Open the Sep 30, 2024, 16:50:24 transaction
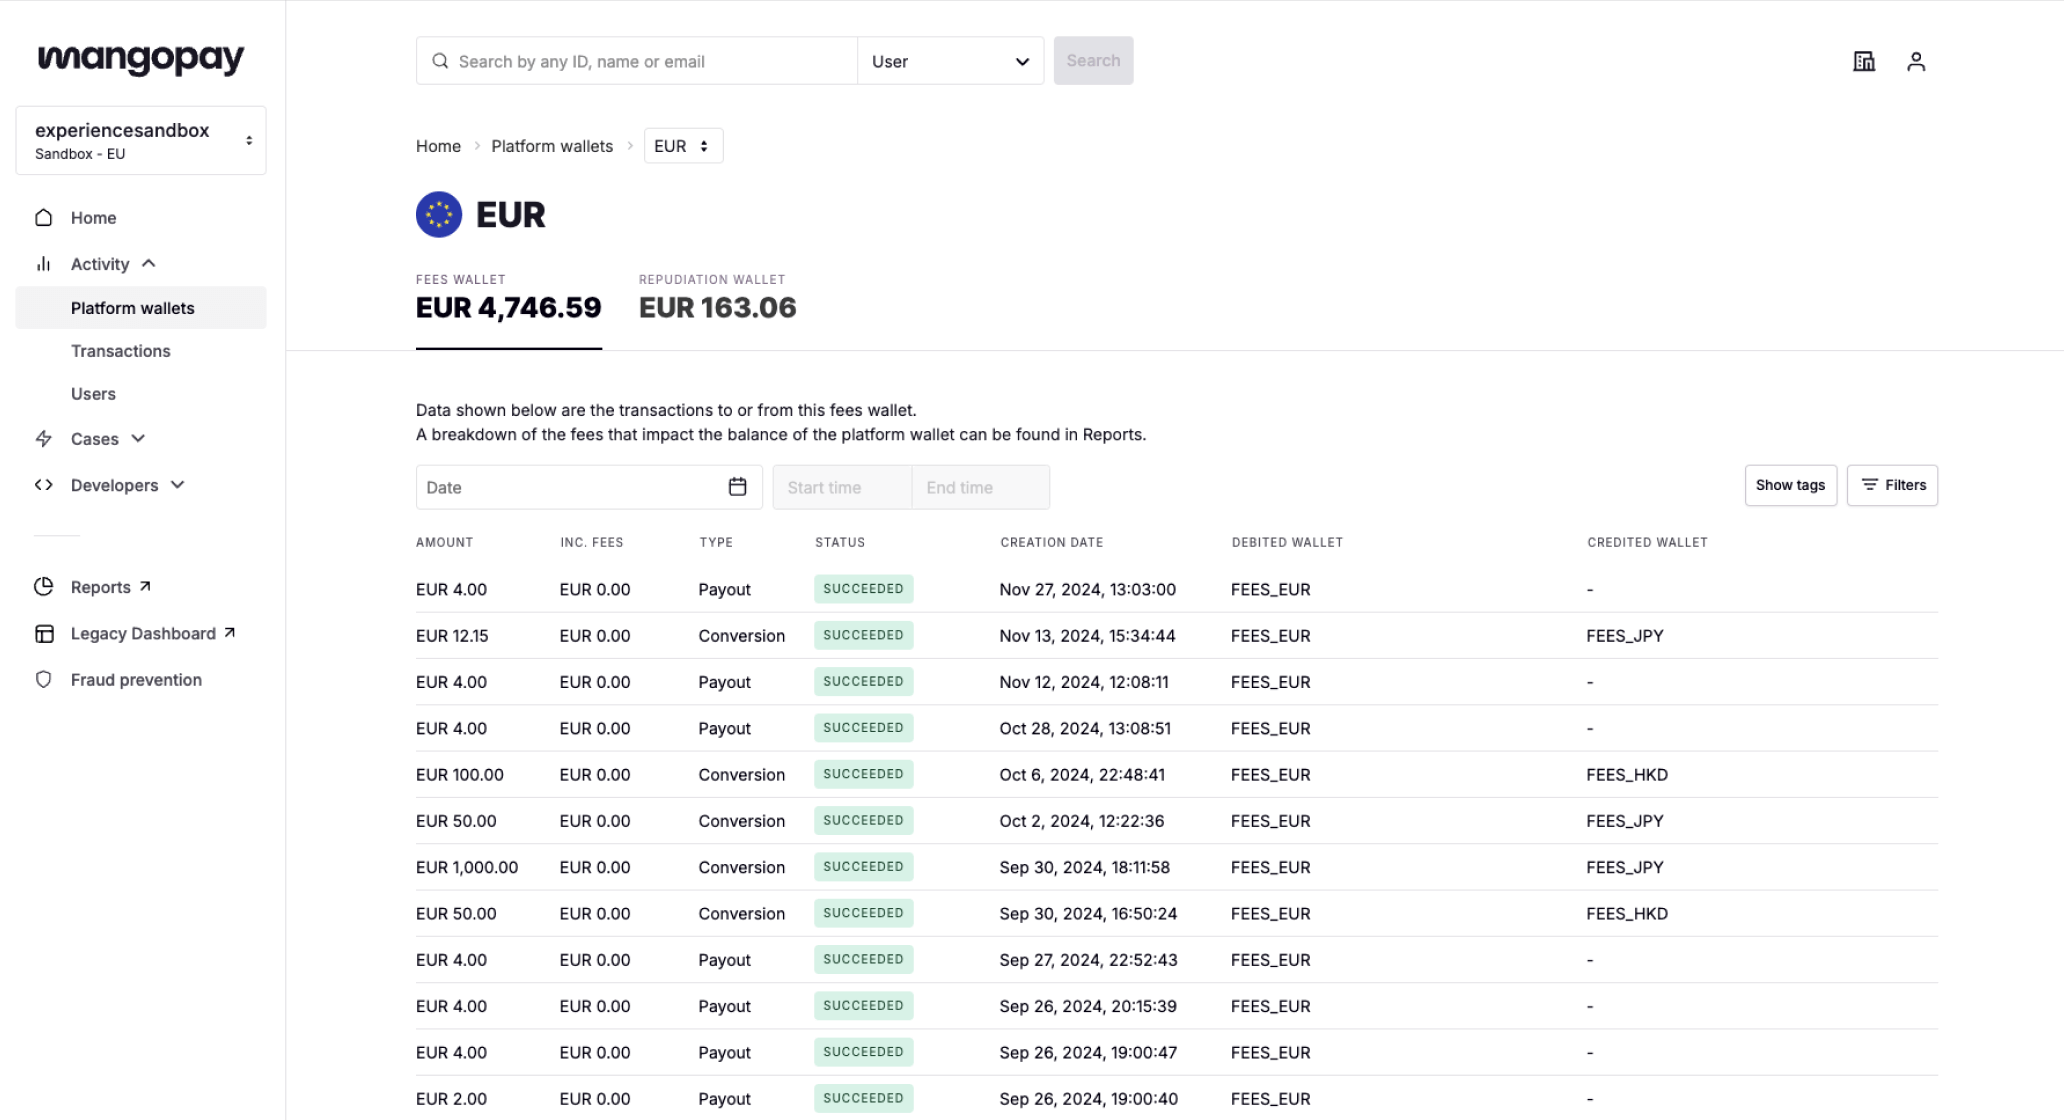Image resolution: width=2064 pixels, height=1120 pixels. tap(1176, 913)
